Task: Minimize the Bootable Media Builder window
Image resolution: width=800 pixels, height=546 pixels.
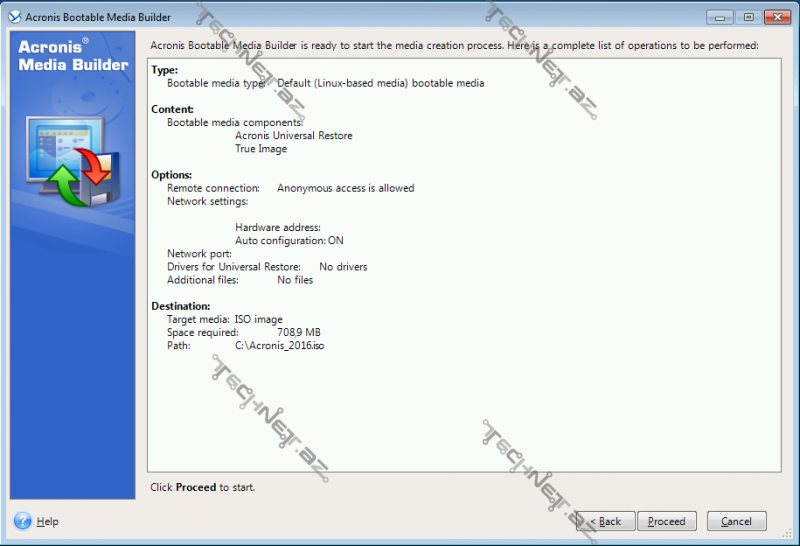Action: [719, 17]
